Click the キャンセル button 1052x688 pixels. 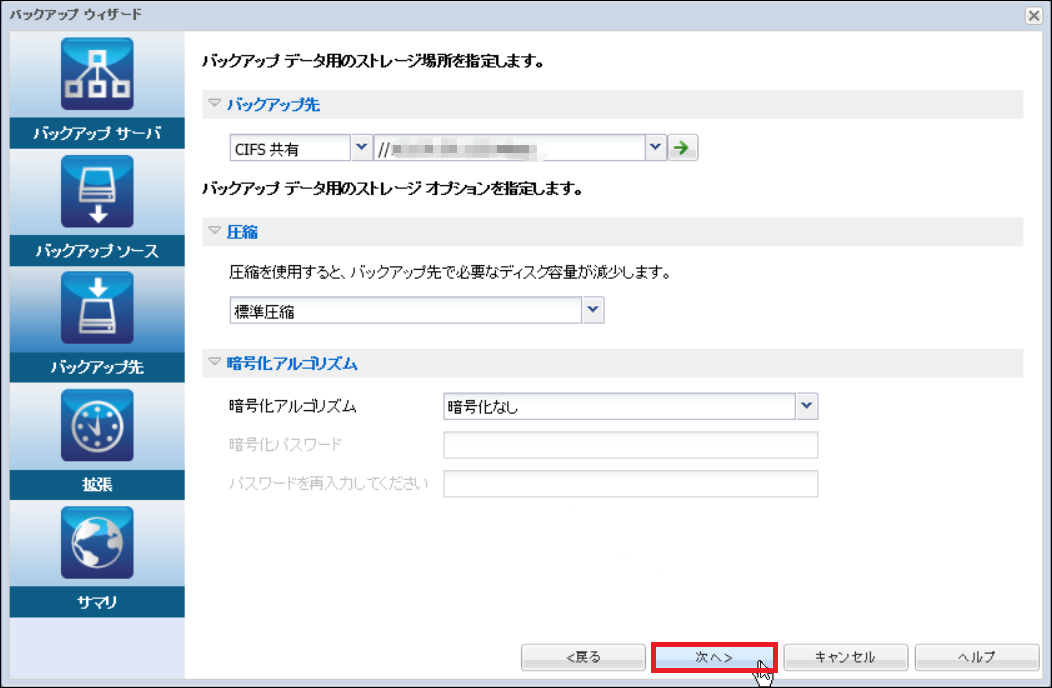(x=845, y=657)
